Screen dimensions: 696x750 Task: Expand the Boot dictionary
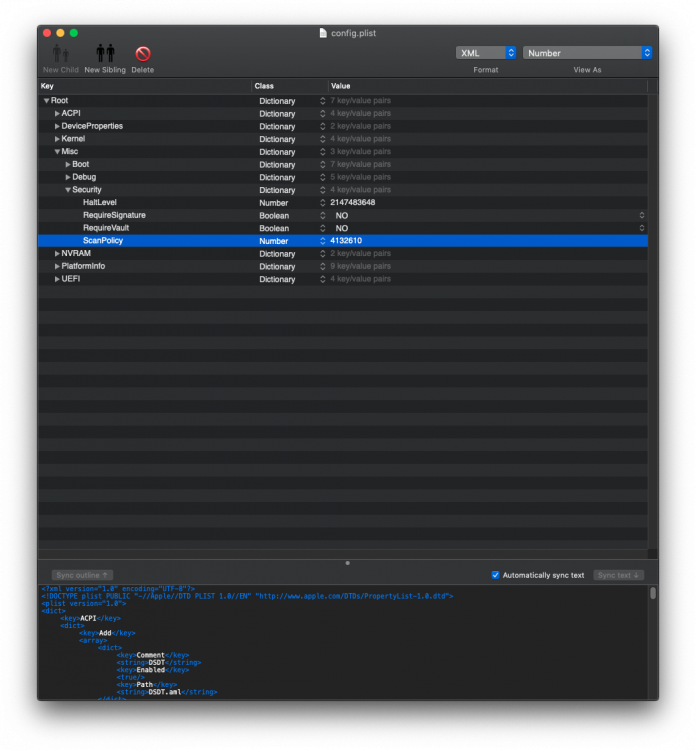[x=68, y=164]
